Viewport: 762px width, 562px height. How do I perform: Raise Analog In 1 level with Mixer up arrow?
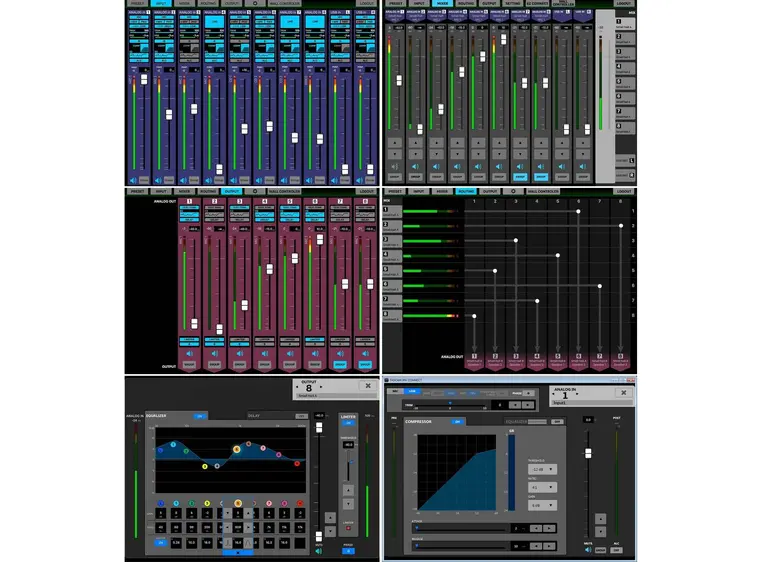click(395, 143)
